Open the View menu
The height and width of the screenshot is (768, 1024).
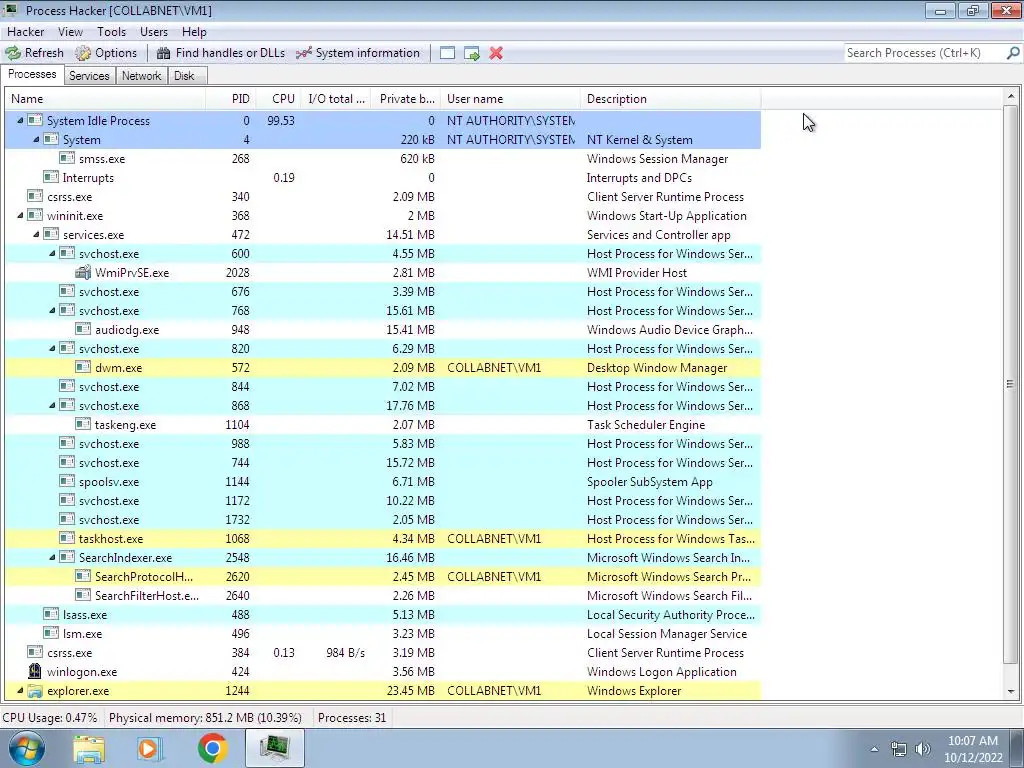tap(70, 31)
